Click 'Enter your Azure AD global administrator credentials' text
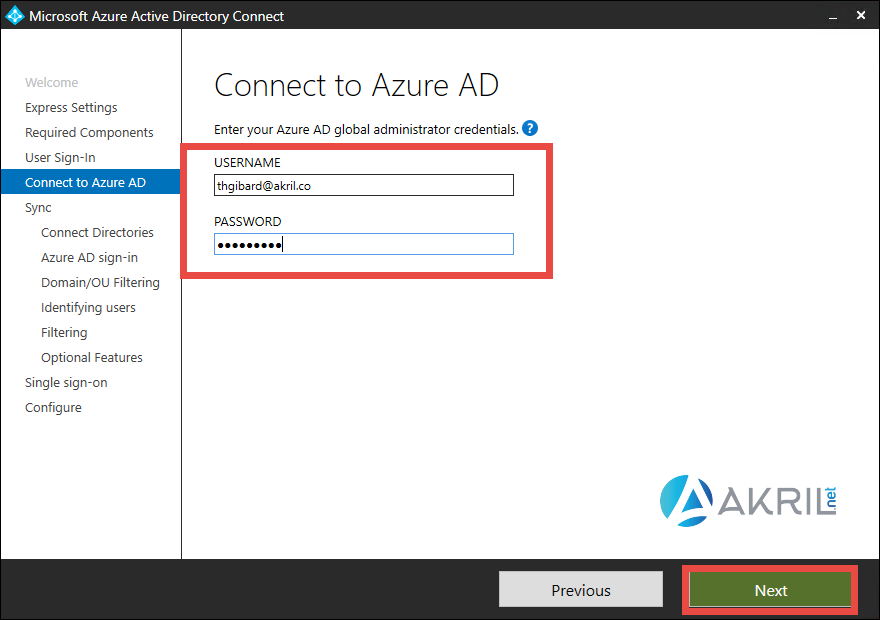880x620 pixels. coord(366,130)
